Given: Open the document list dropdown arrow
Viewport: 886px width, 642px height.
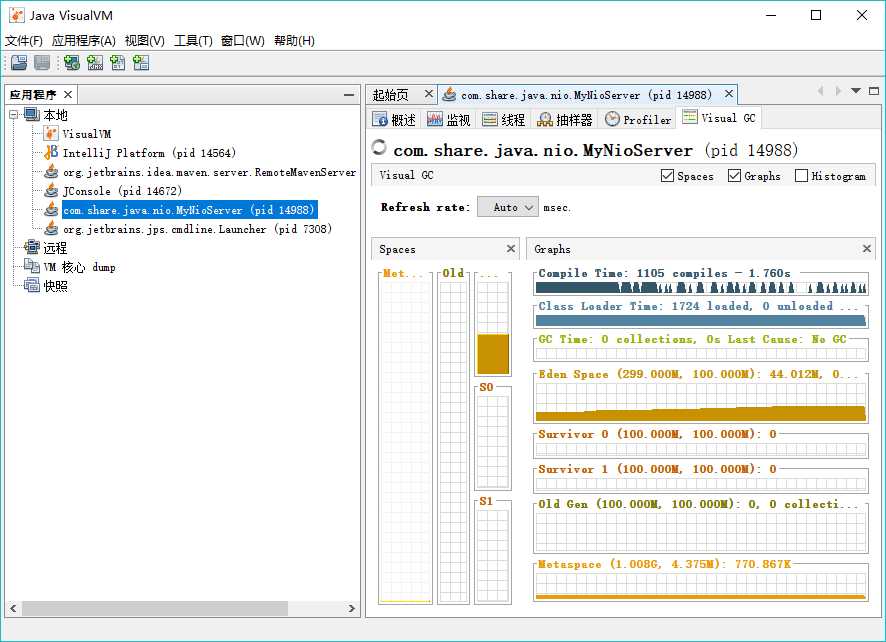Looking at the screenshot, I should pos(856,92).
